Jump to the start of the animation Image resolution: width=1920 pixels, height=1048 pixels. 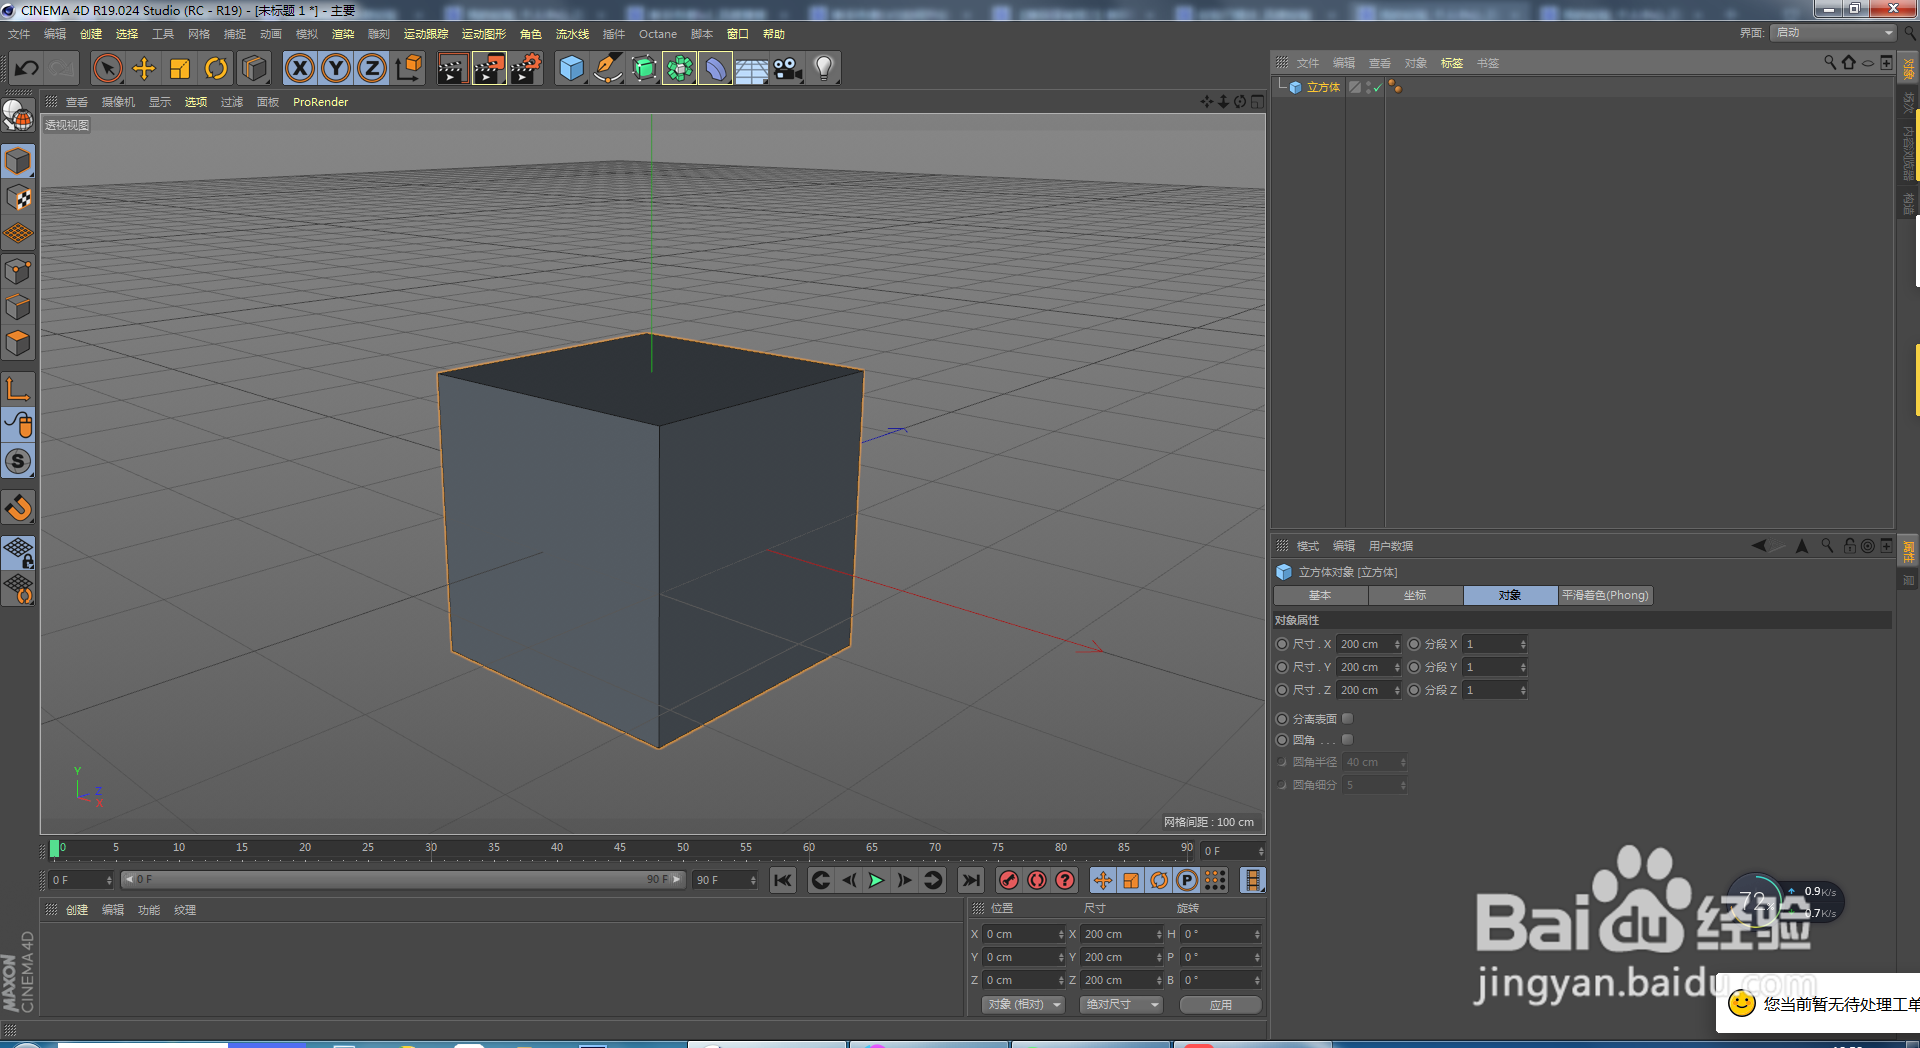(x=783, y=880)
